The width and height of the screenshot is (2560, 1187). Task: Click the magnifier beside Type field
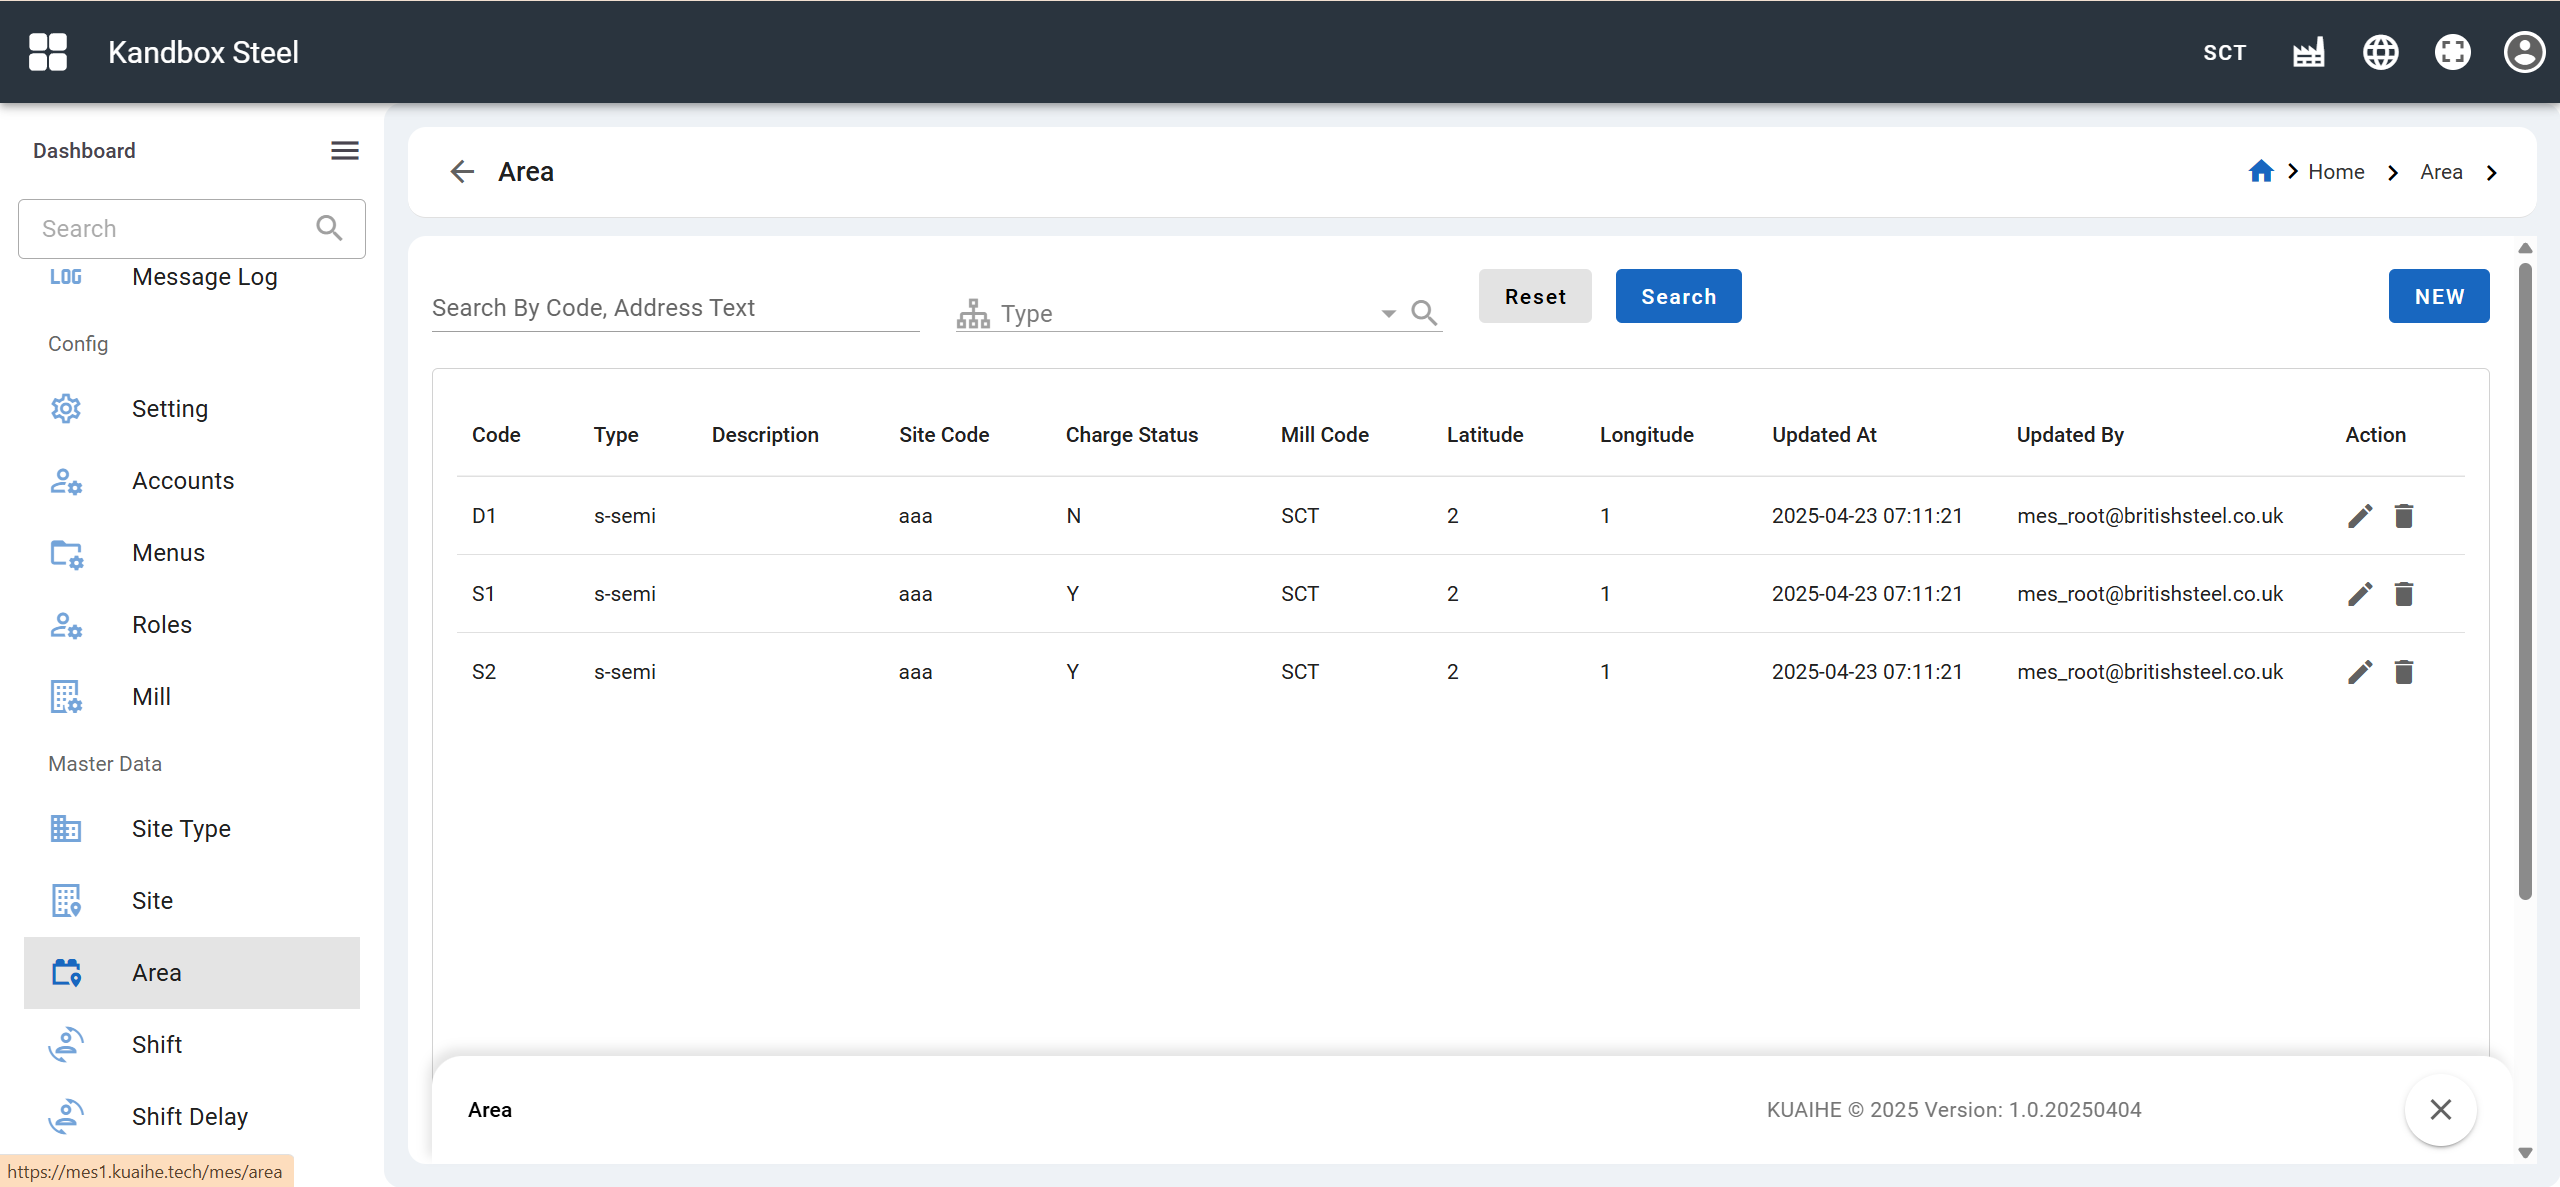pos(1424,314)
